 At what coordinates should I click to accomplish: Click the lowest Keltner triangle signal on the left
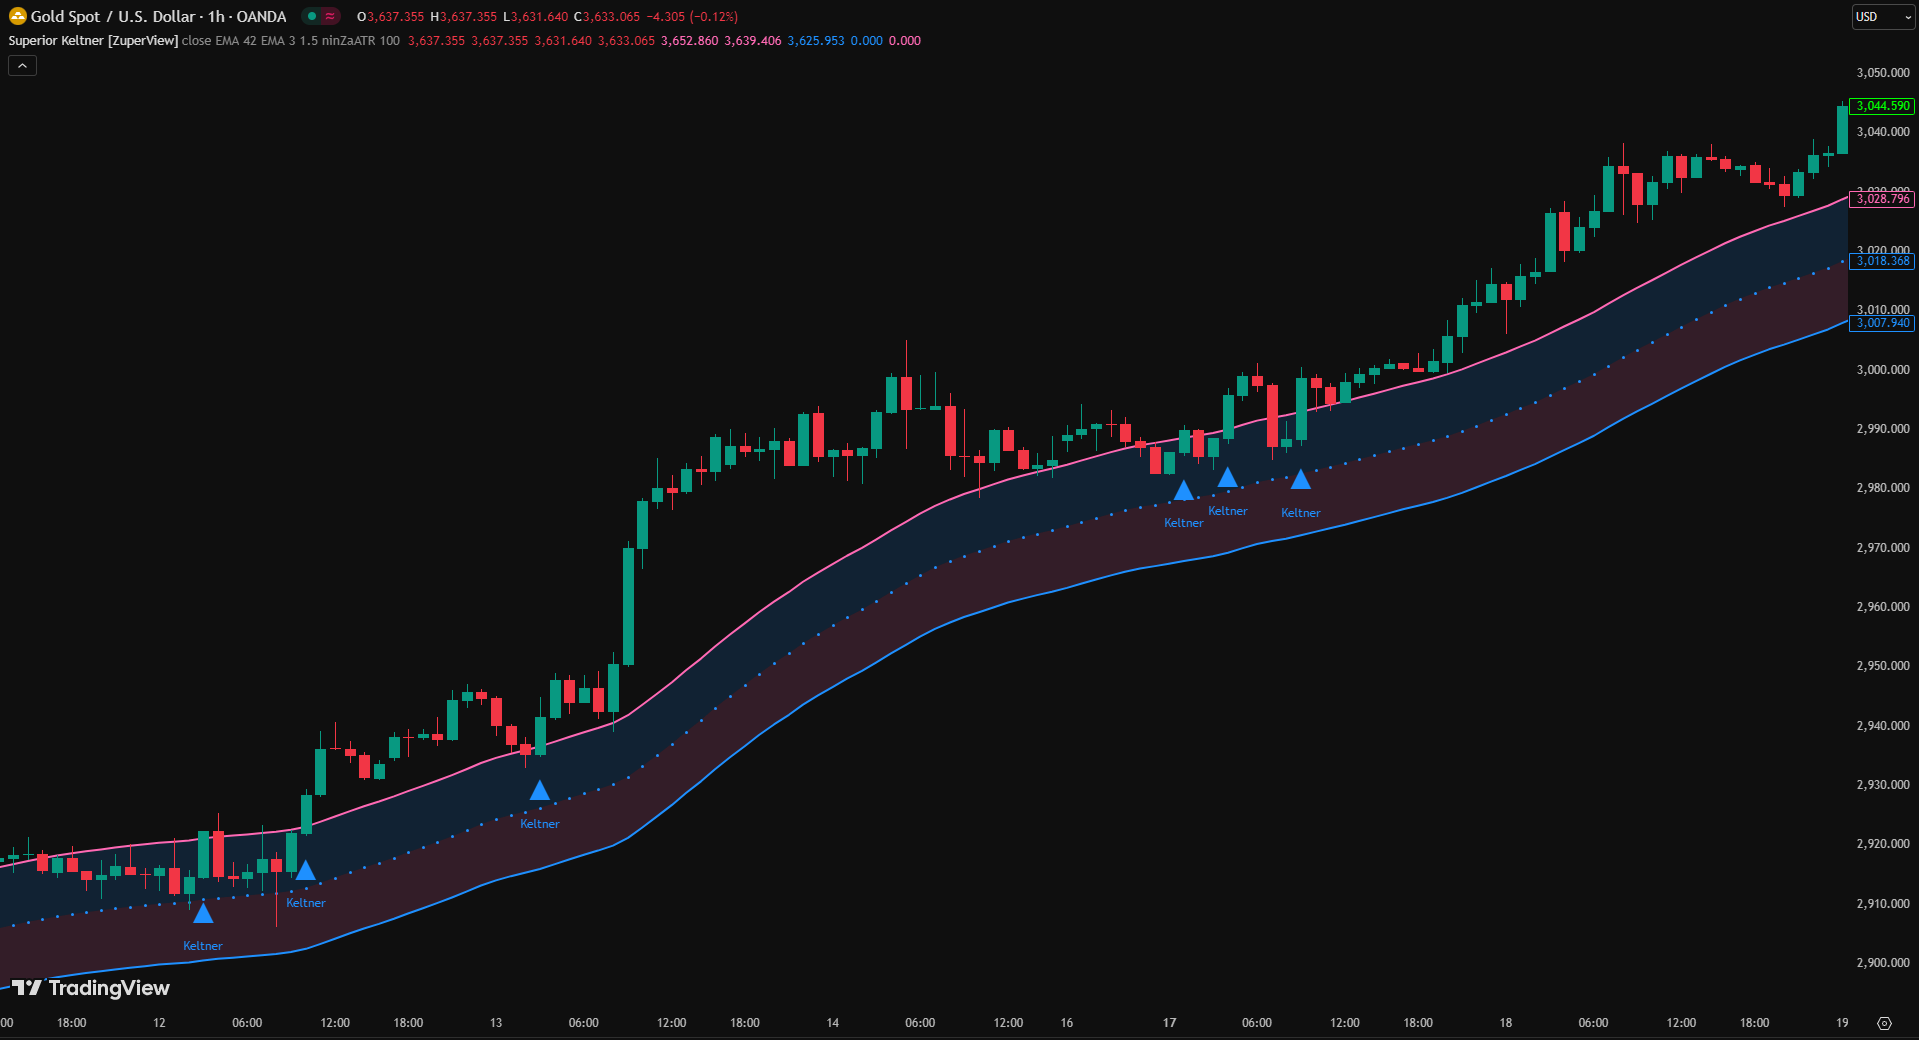[203, 913]
